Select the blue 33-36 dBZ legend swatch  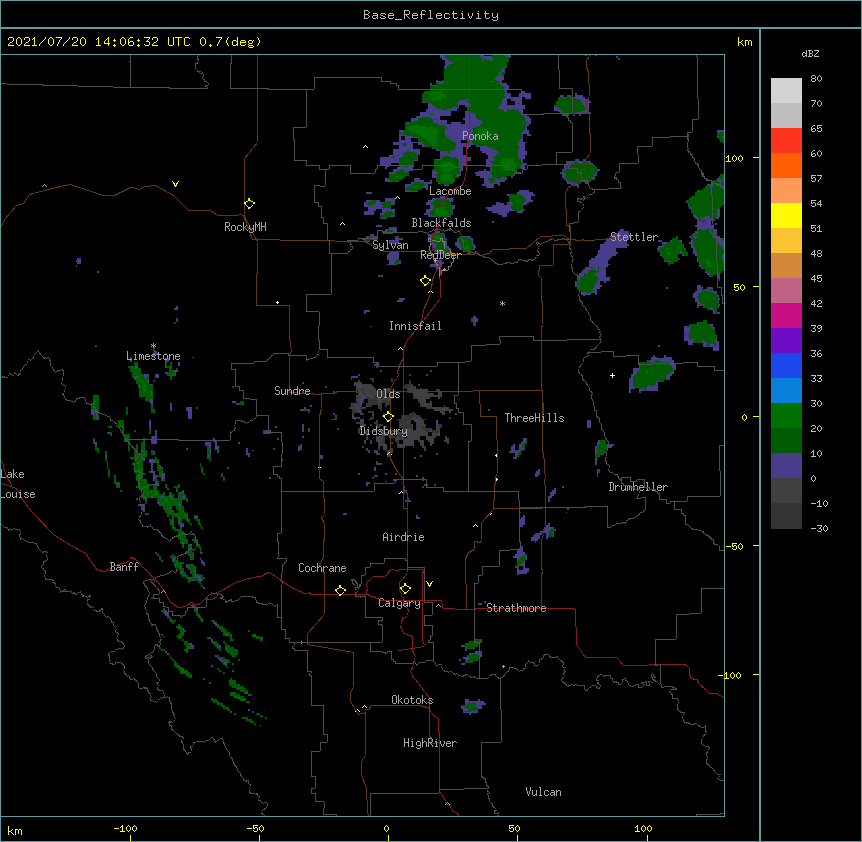click(x=786, y=365)
